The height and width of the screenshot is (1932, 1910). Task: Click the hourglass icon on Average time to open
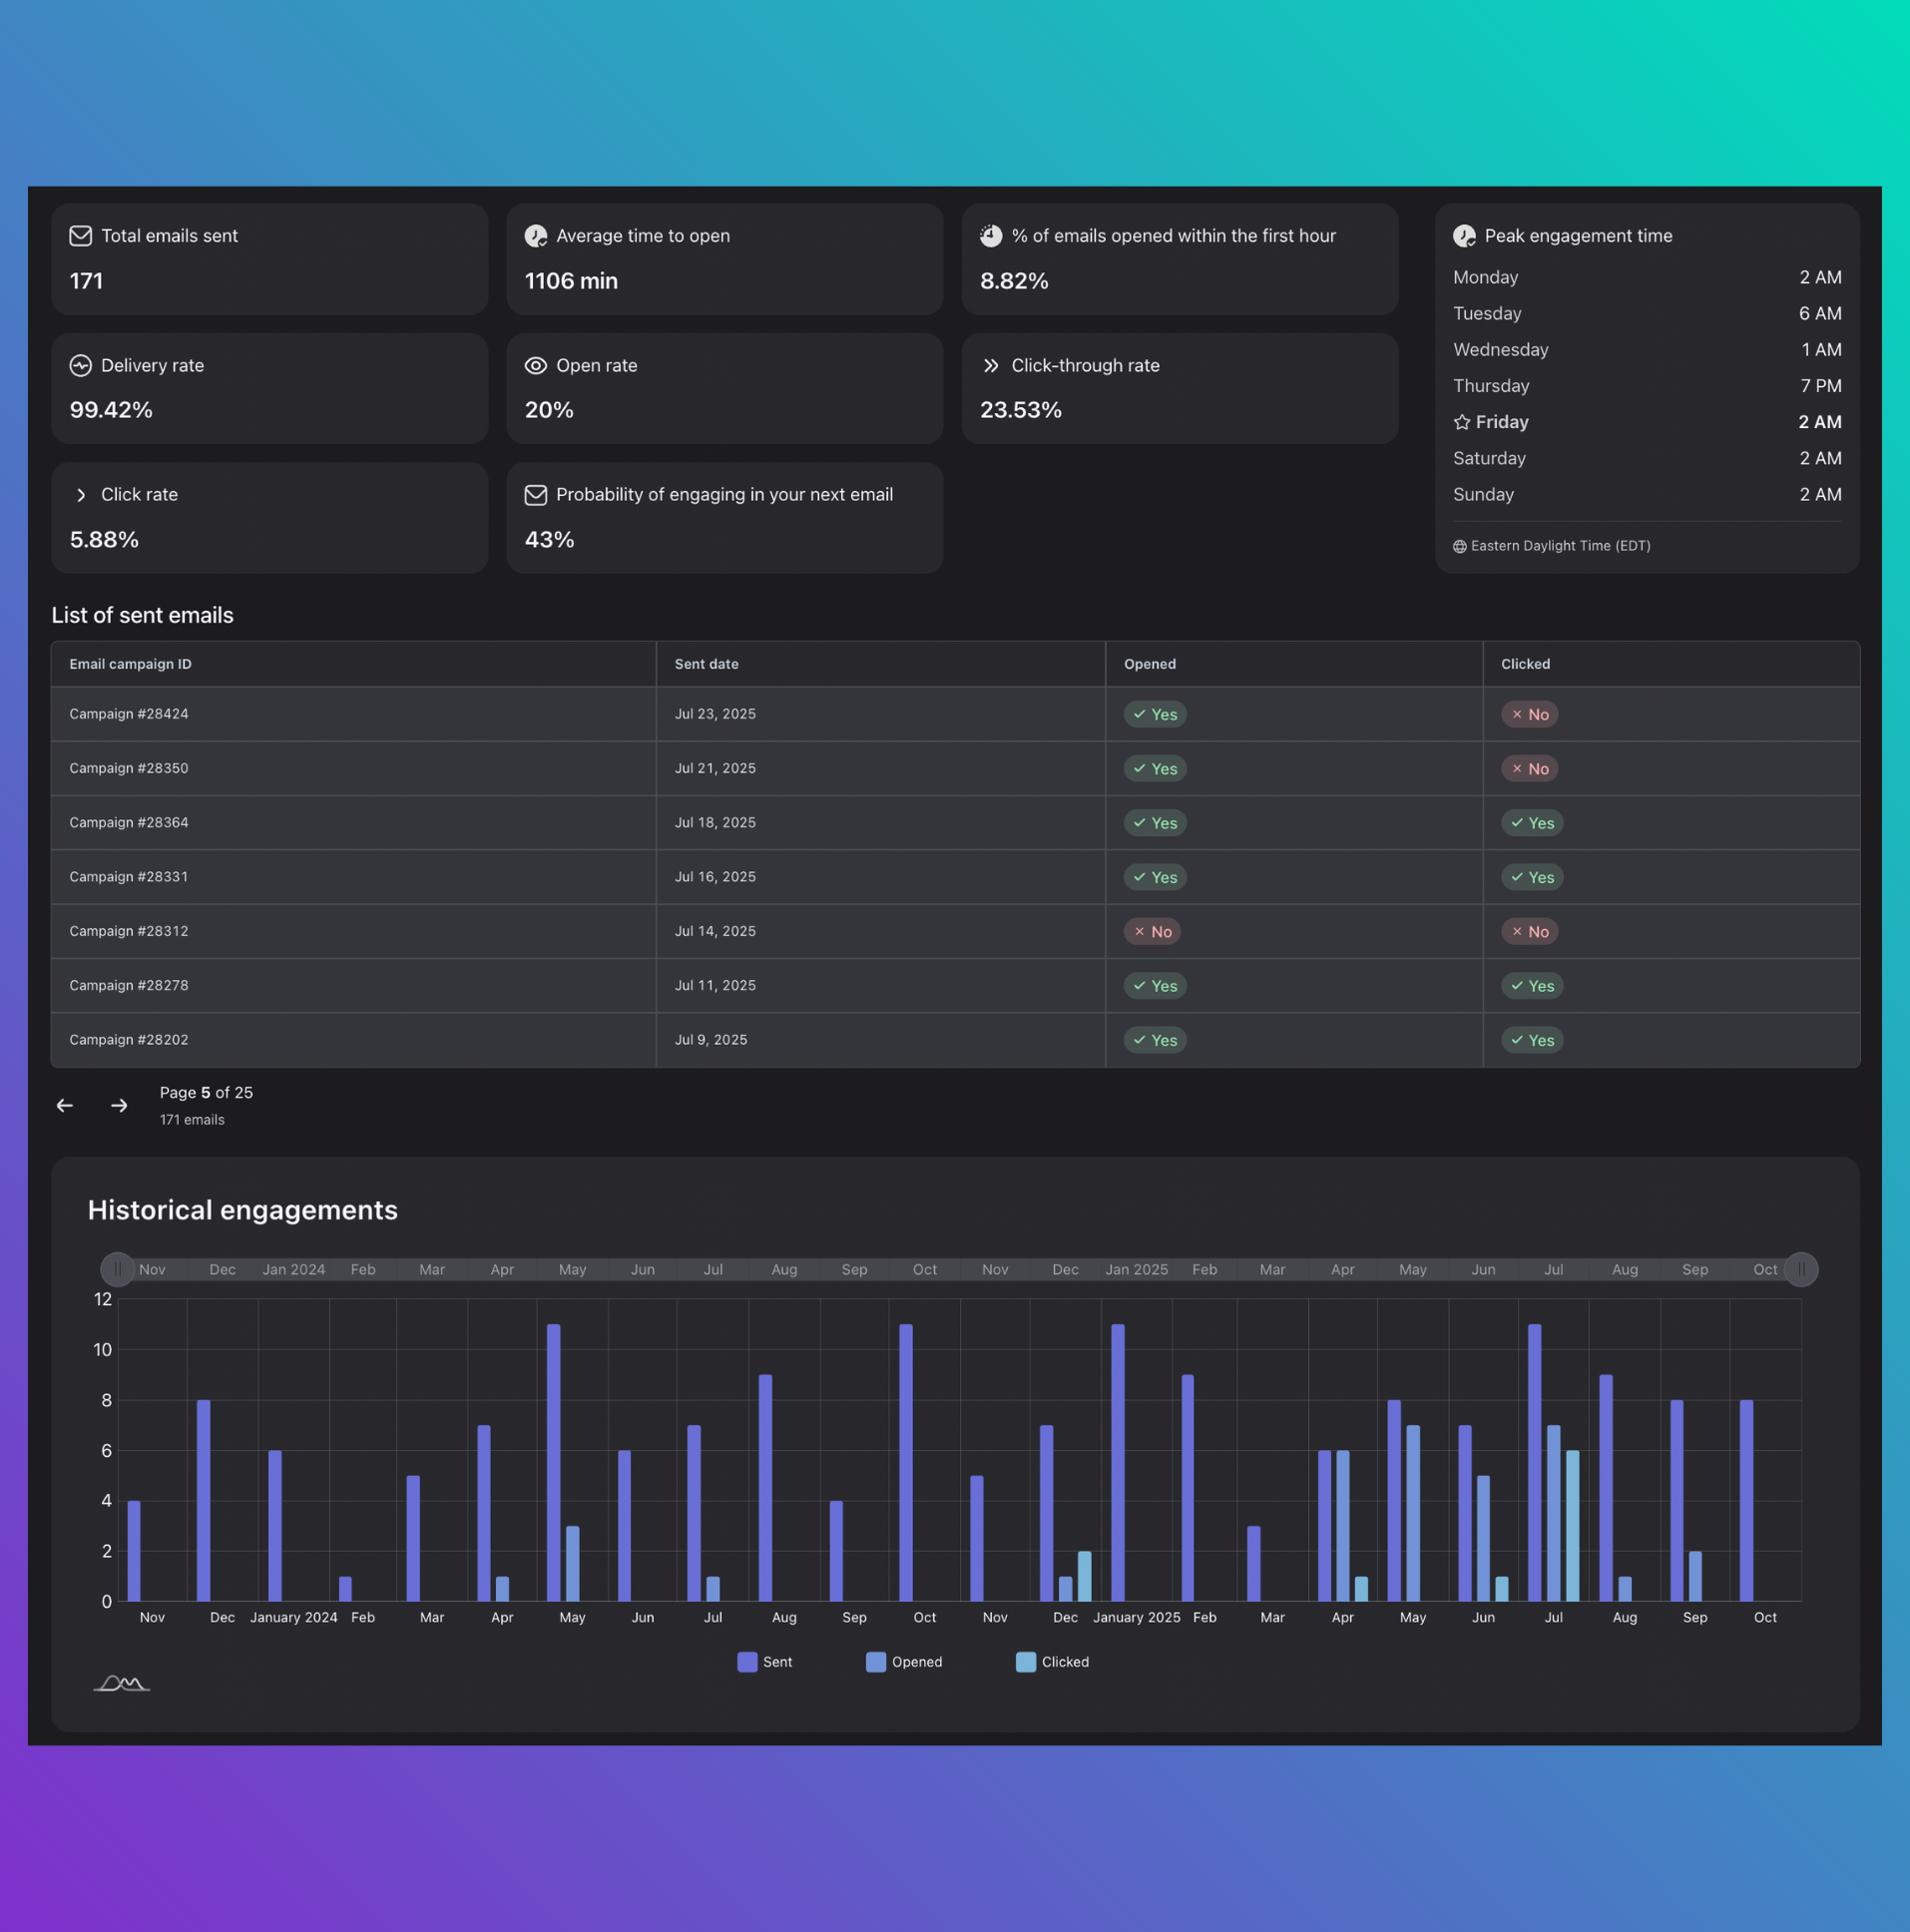[535, 236]
